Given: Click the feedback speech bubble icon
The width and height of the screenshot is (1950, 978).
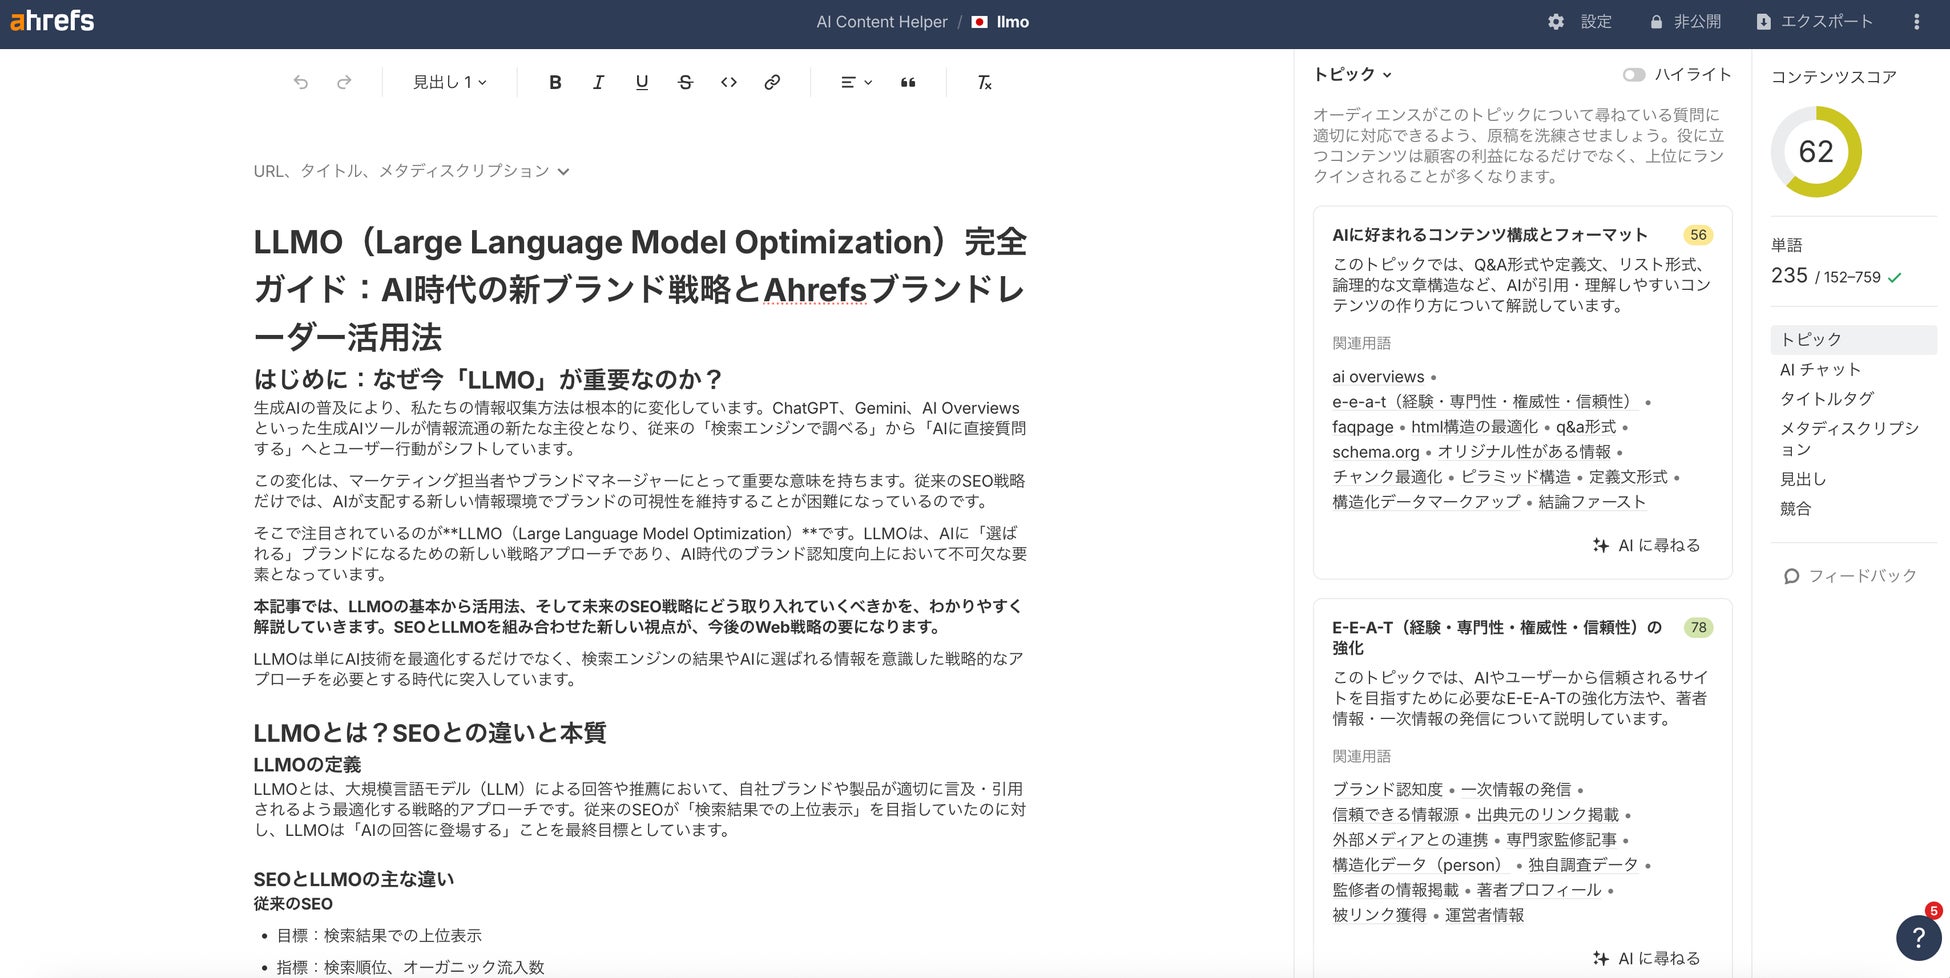Looking at the screenshot, I should (x=1791, y=576).
